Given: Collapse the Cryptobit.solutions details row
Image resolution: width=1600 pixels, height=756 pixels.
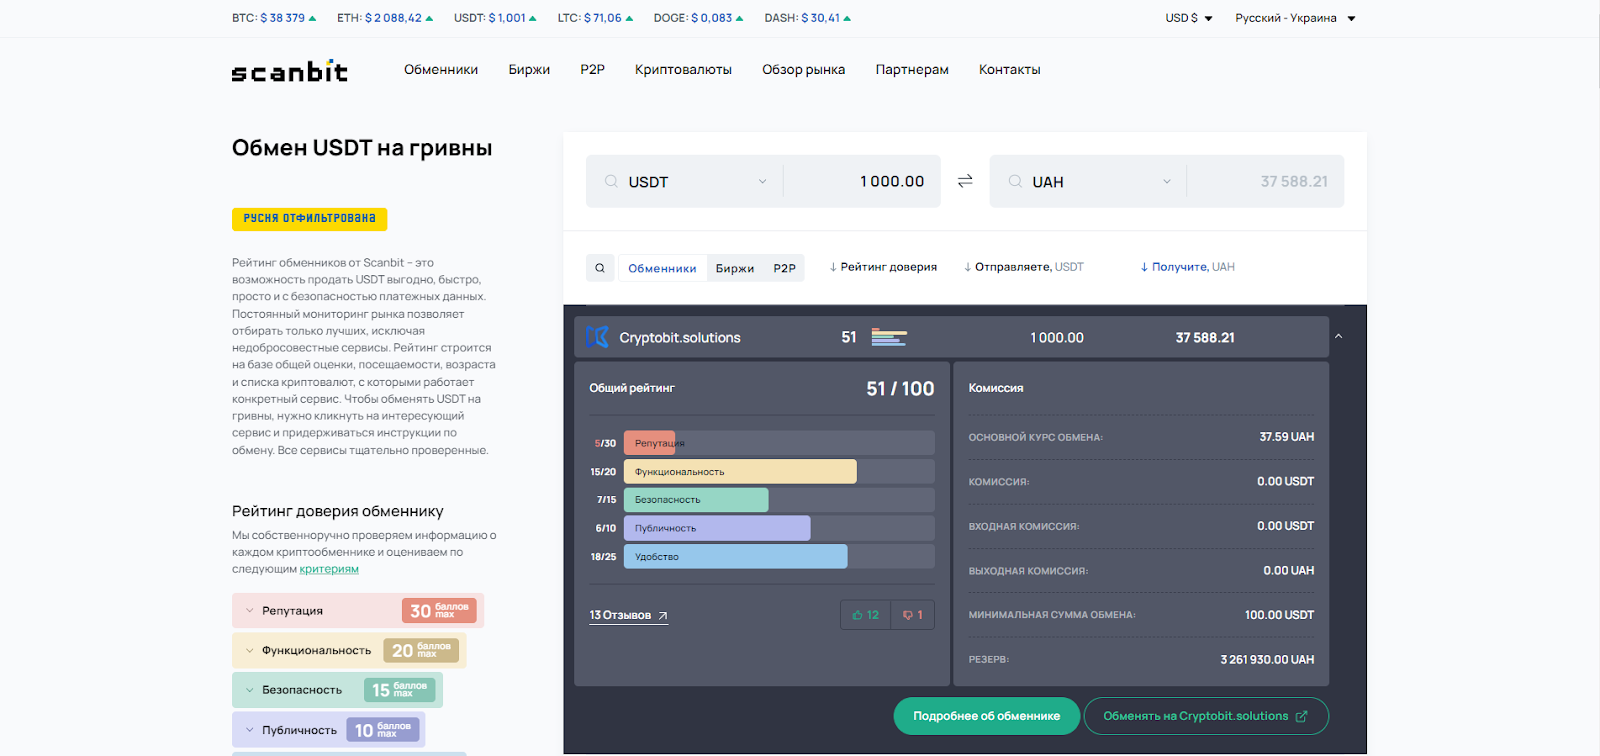Looking at the screenshot, I should [1338, 336].
